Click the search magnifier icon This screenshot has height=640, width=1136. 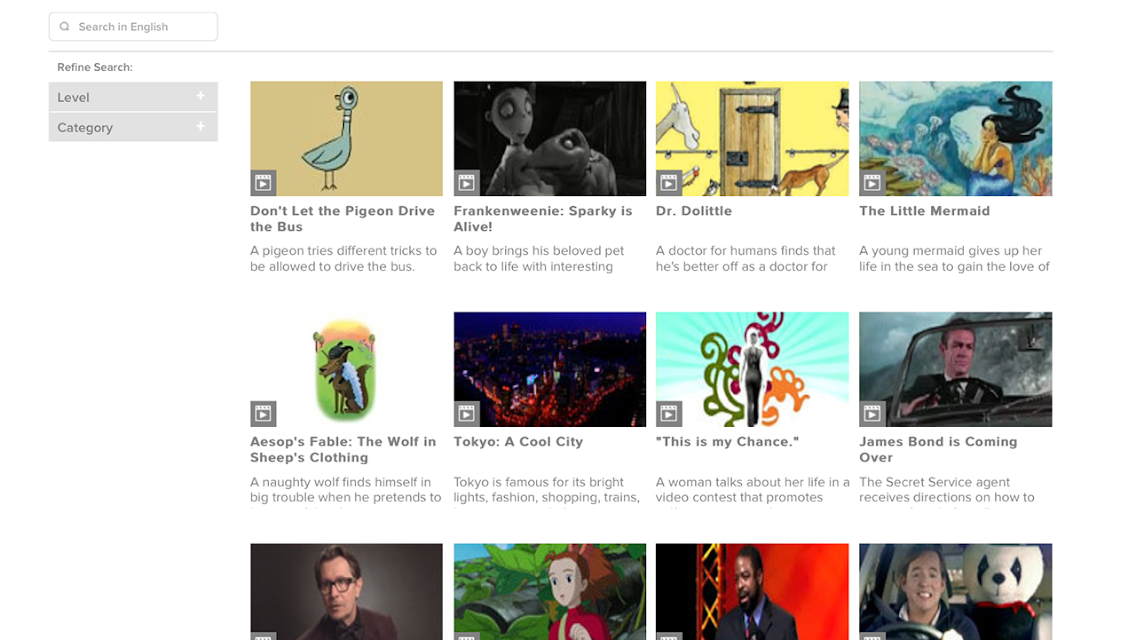[64, 27]
